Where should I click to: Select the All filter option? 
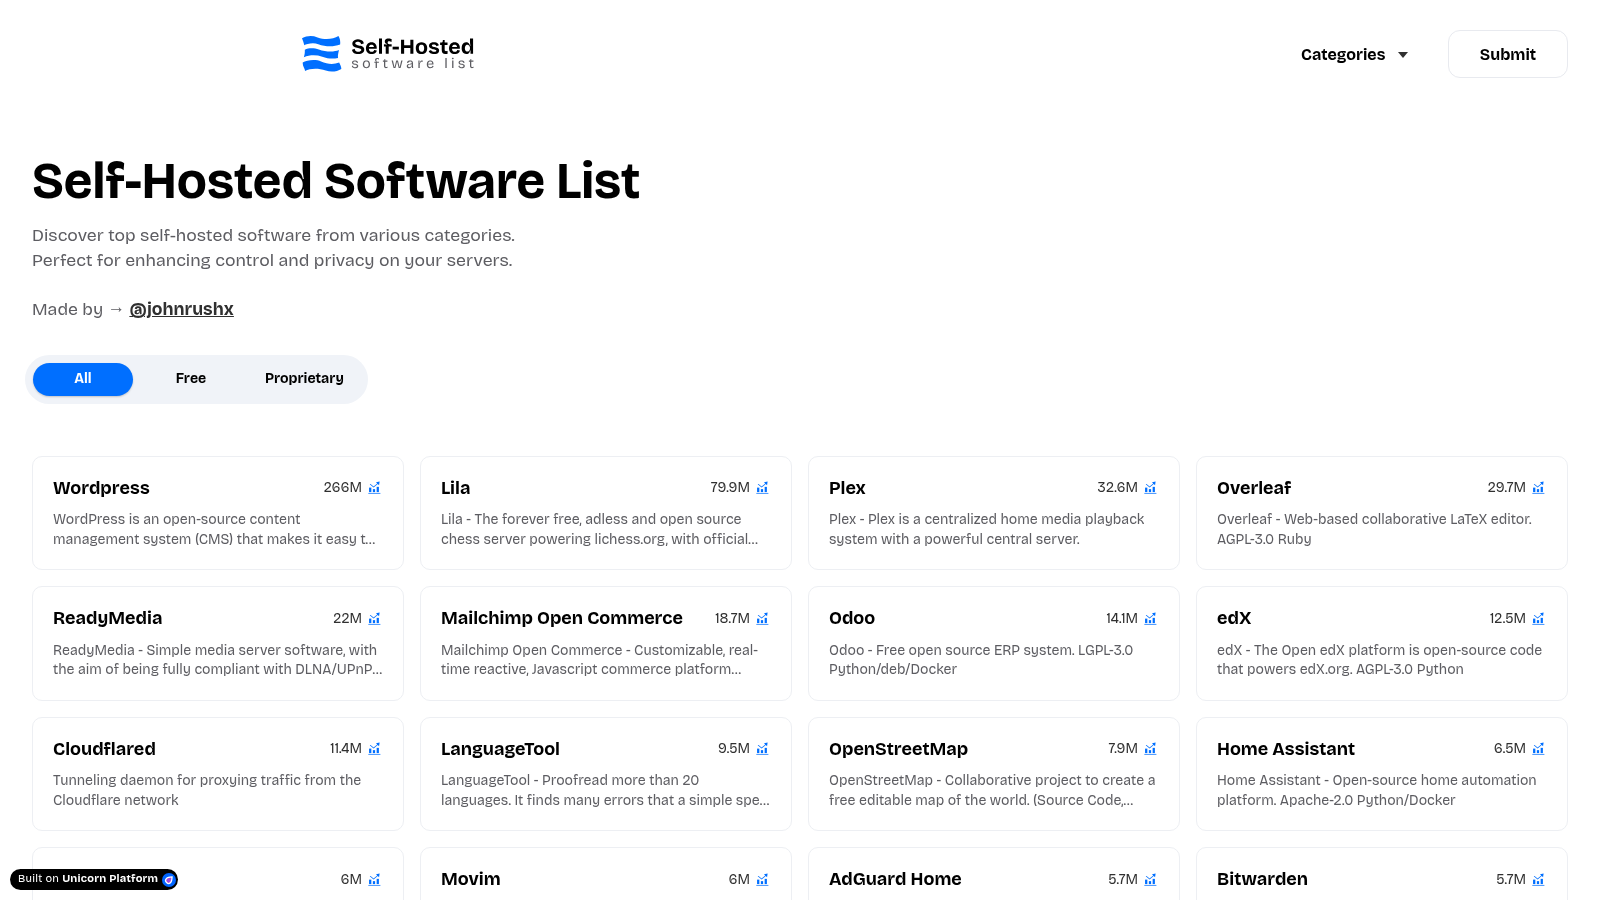click(x=83, y=379)
